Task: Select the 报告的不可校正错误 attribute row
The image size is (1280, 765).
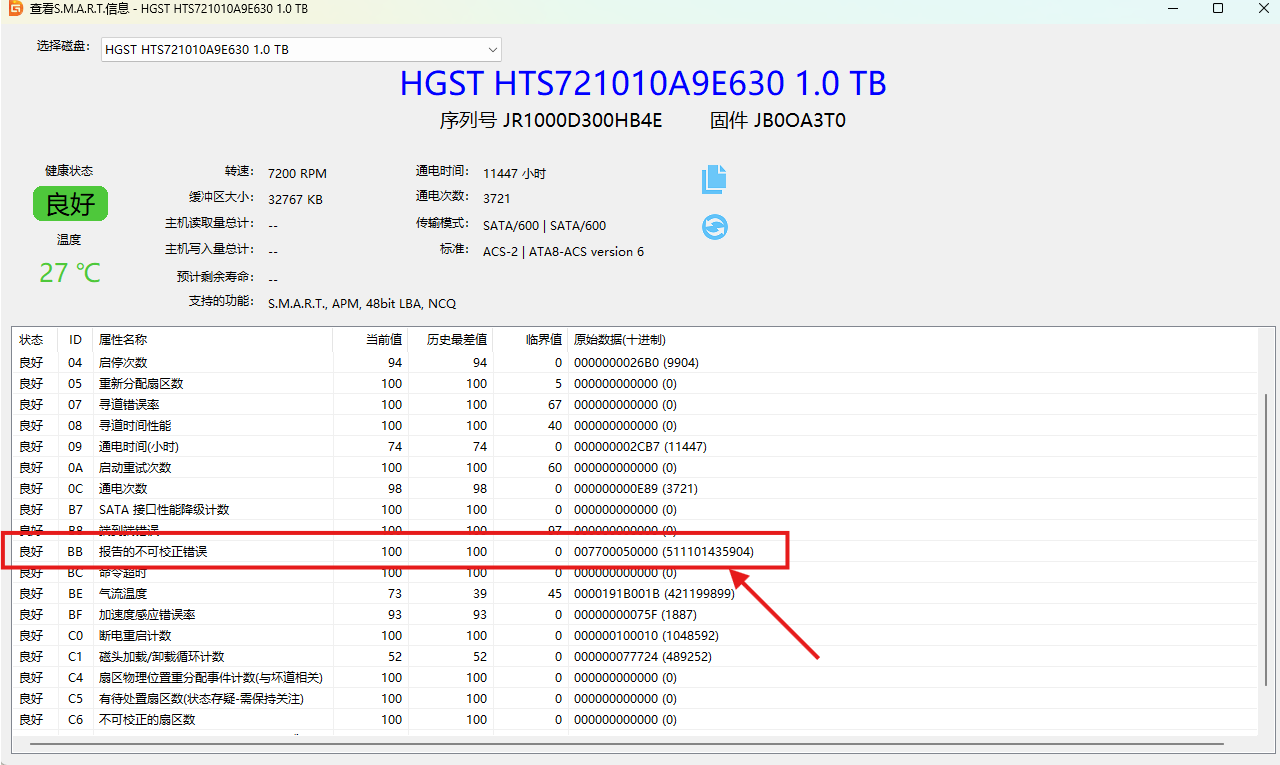Action: (635, 551)
